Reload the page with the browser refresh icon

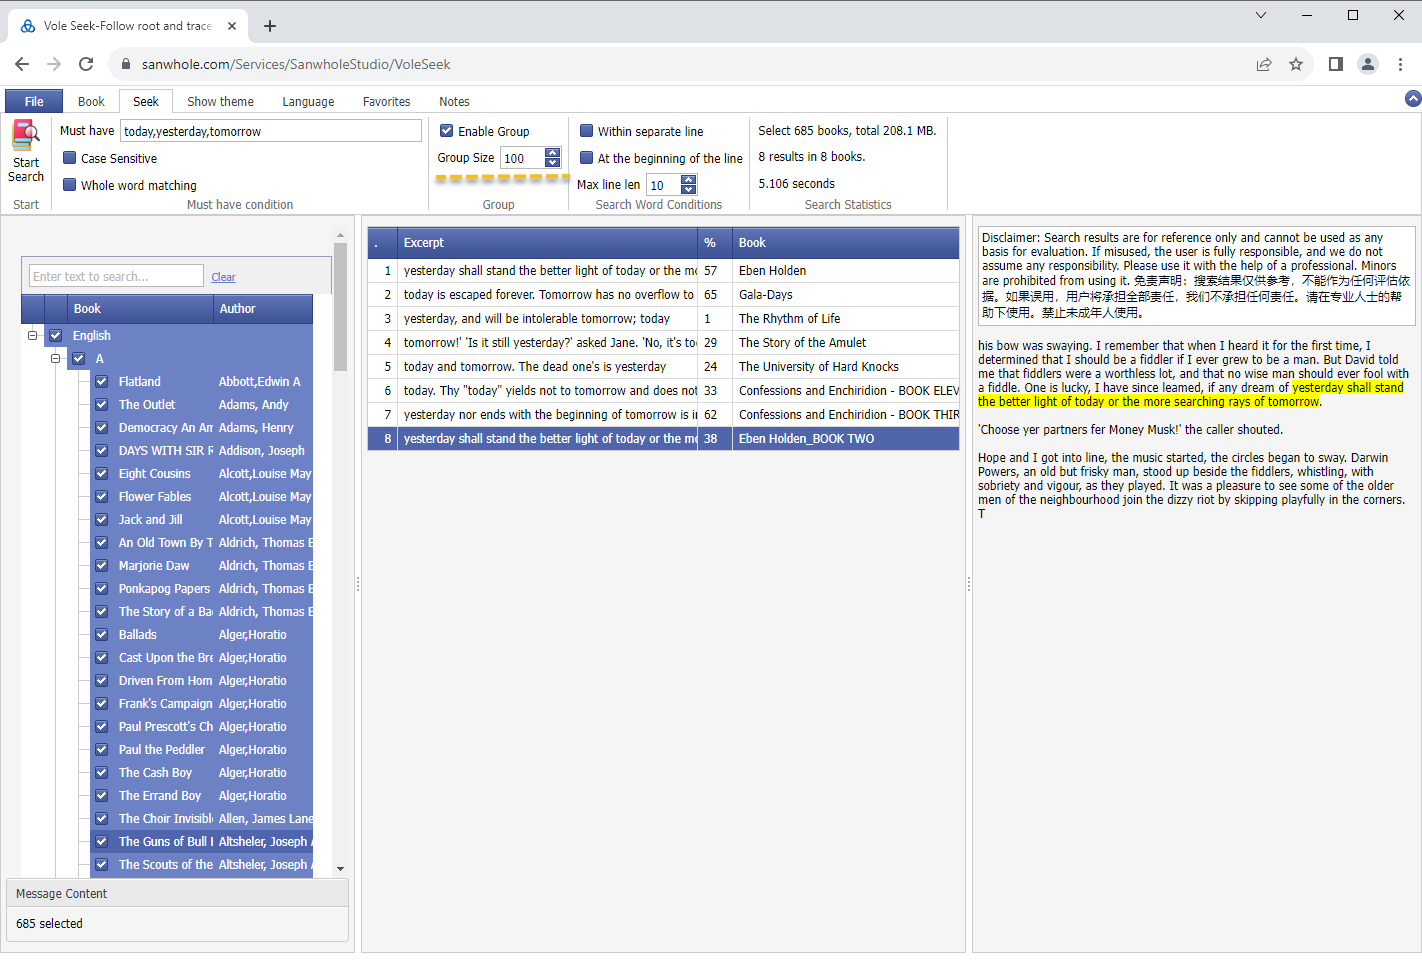[86, 64]
